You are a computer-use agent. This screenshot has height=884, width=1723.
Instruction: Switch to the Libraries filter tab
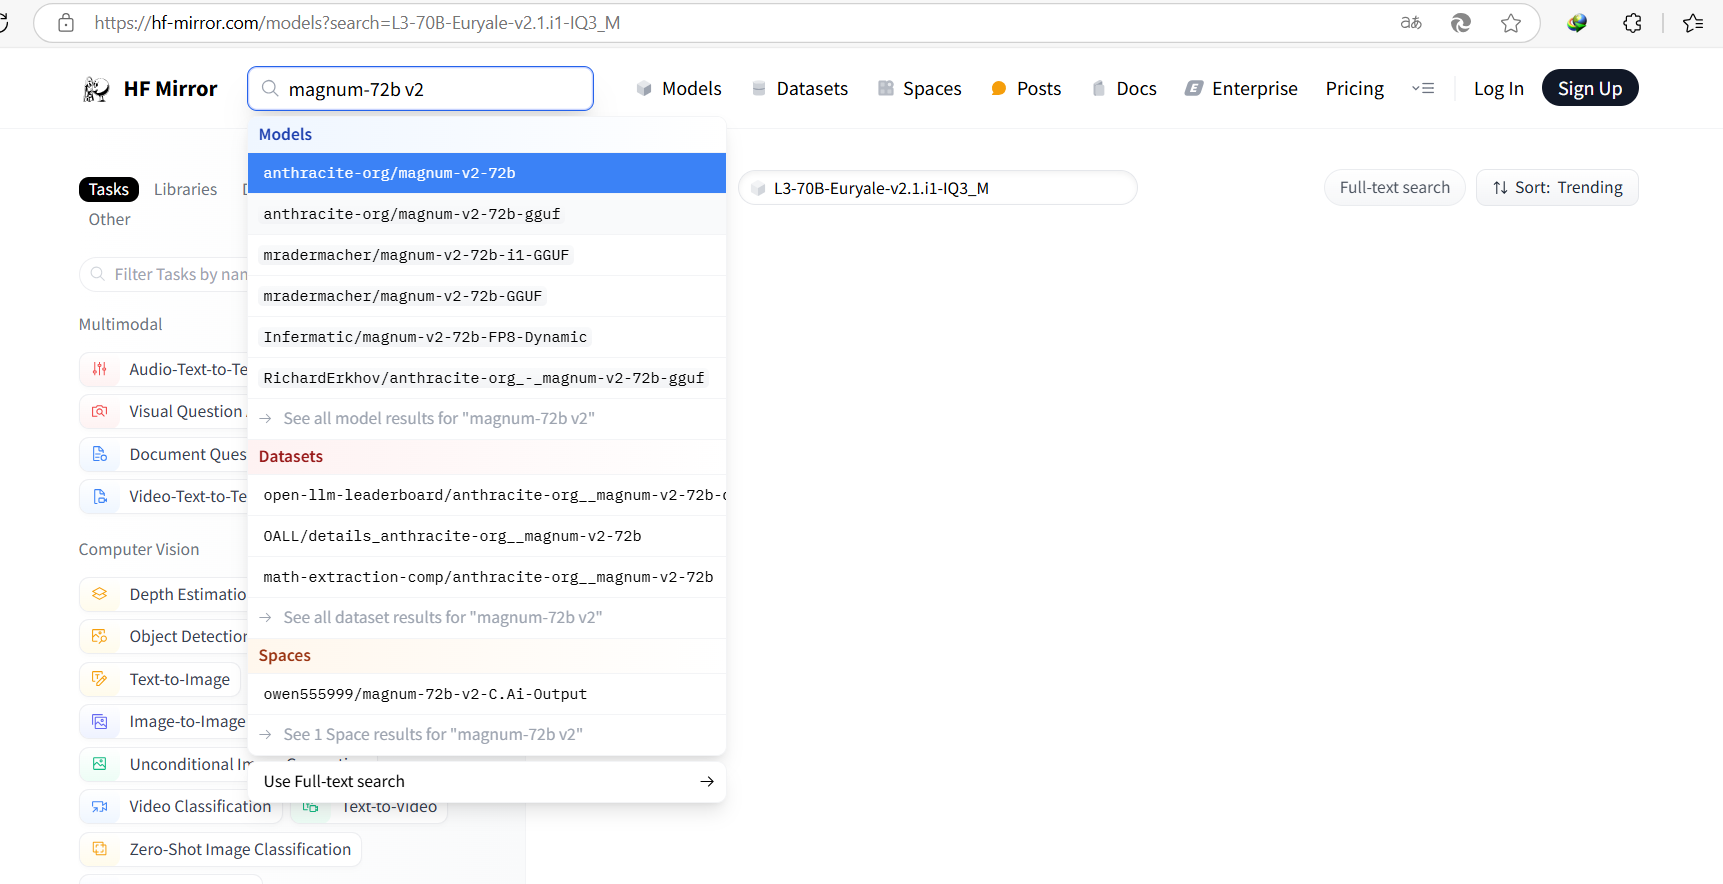(x=185, y=189)
